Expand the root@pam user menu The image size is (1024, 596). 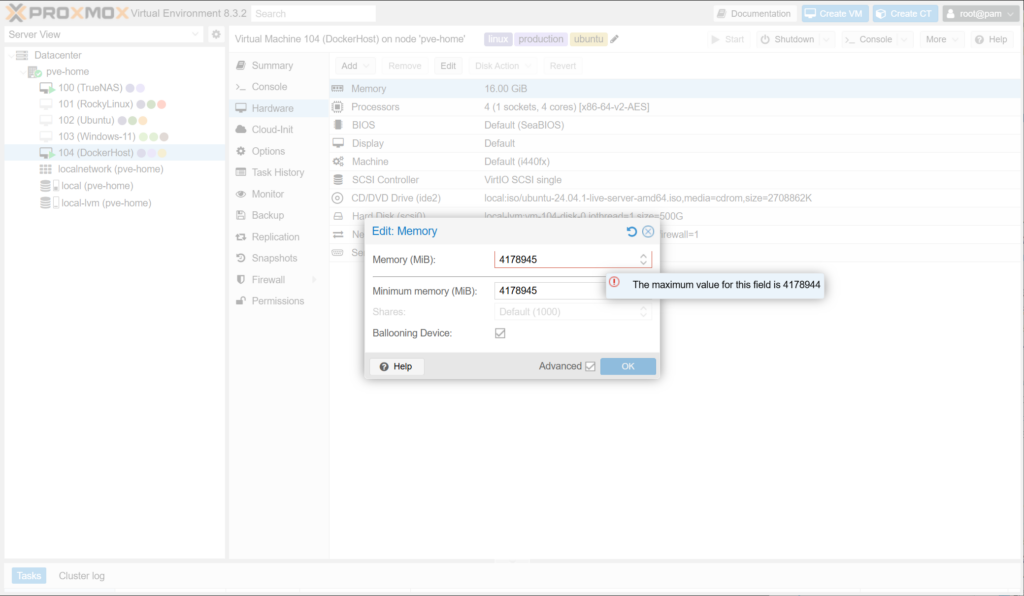coord(979,13)
